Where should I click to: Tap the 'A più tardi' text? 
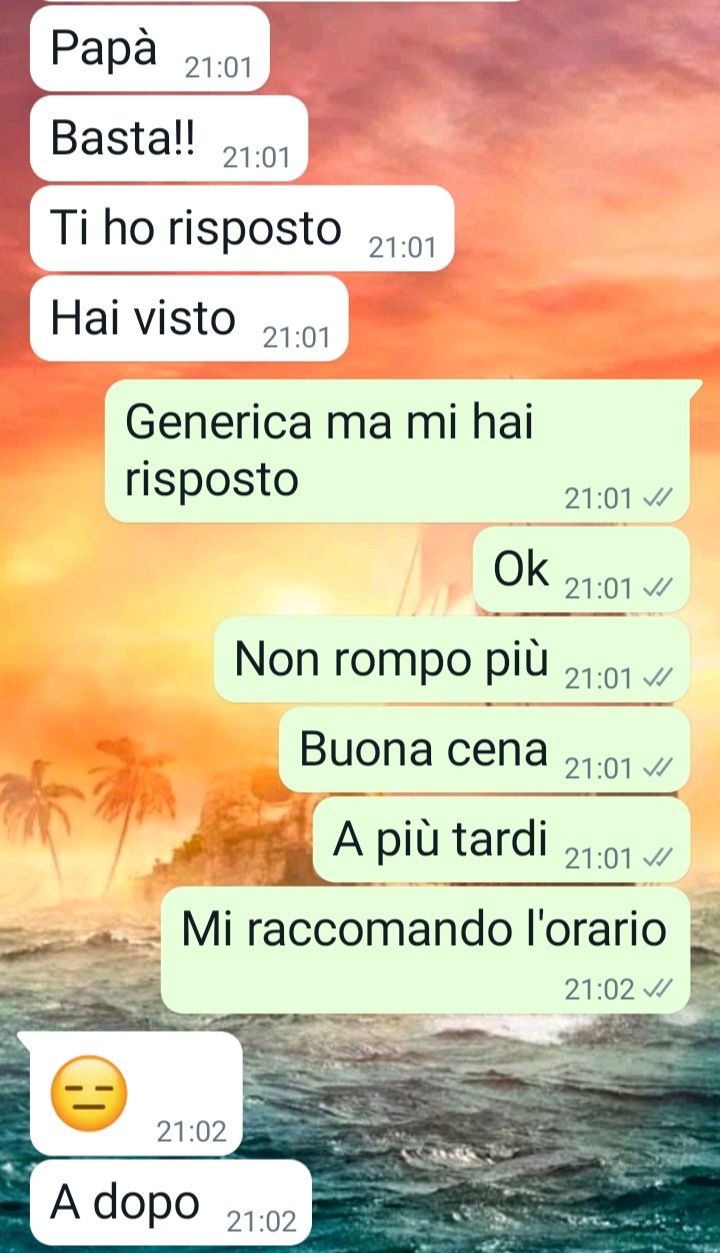(441, 840)
